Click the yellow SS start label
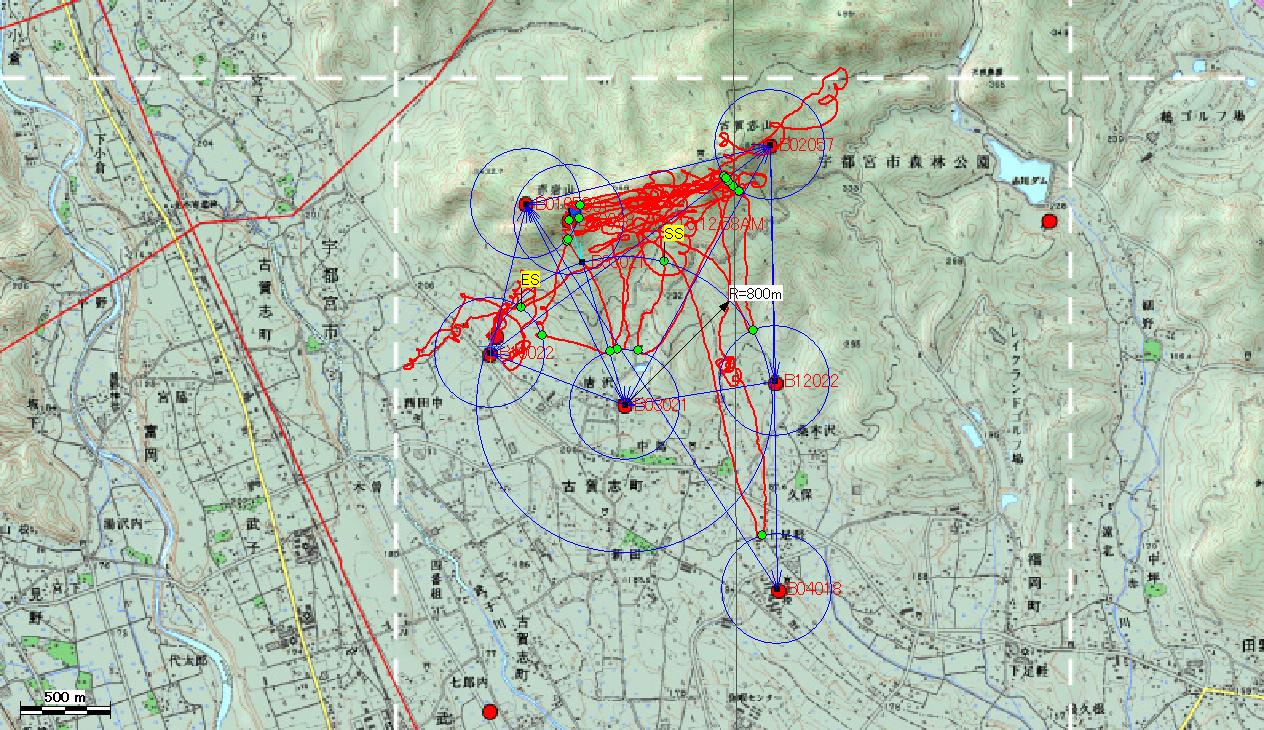The image size is (1264, 730). (674, 233)
